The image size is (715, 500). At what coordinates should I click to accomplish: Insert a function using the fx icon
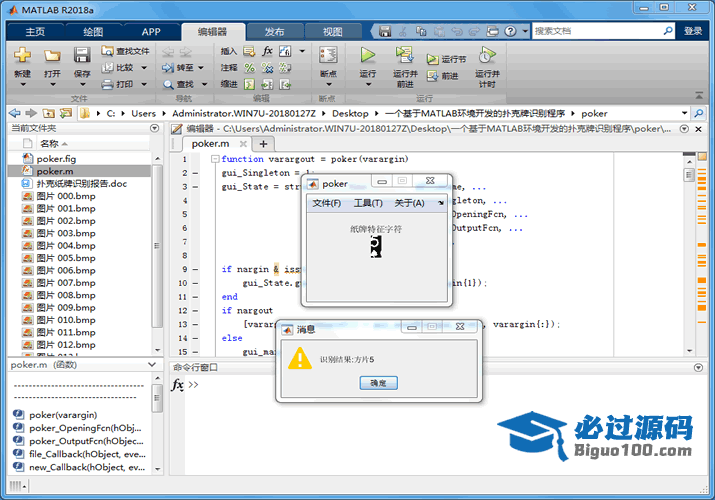click(x=268, y=51)
